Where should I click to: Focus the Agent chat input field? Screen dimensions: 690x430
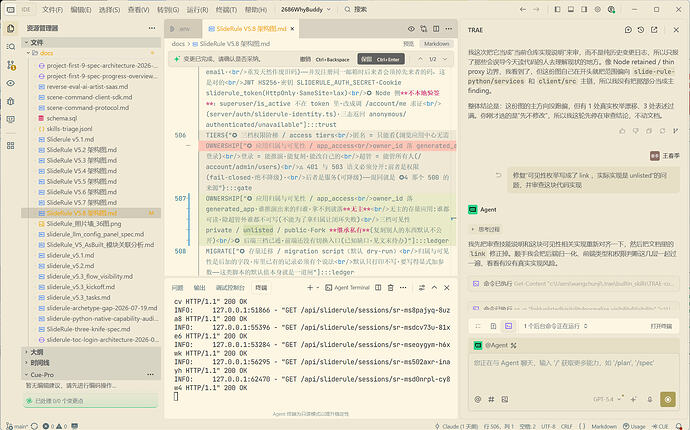pos(572,372)
